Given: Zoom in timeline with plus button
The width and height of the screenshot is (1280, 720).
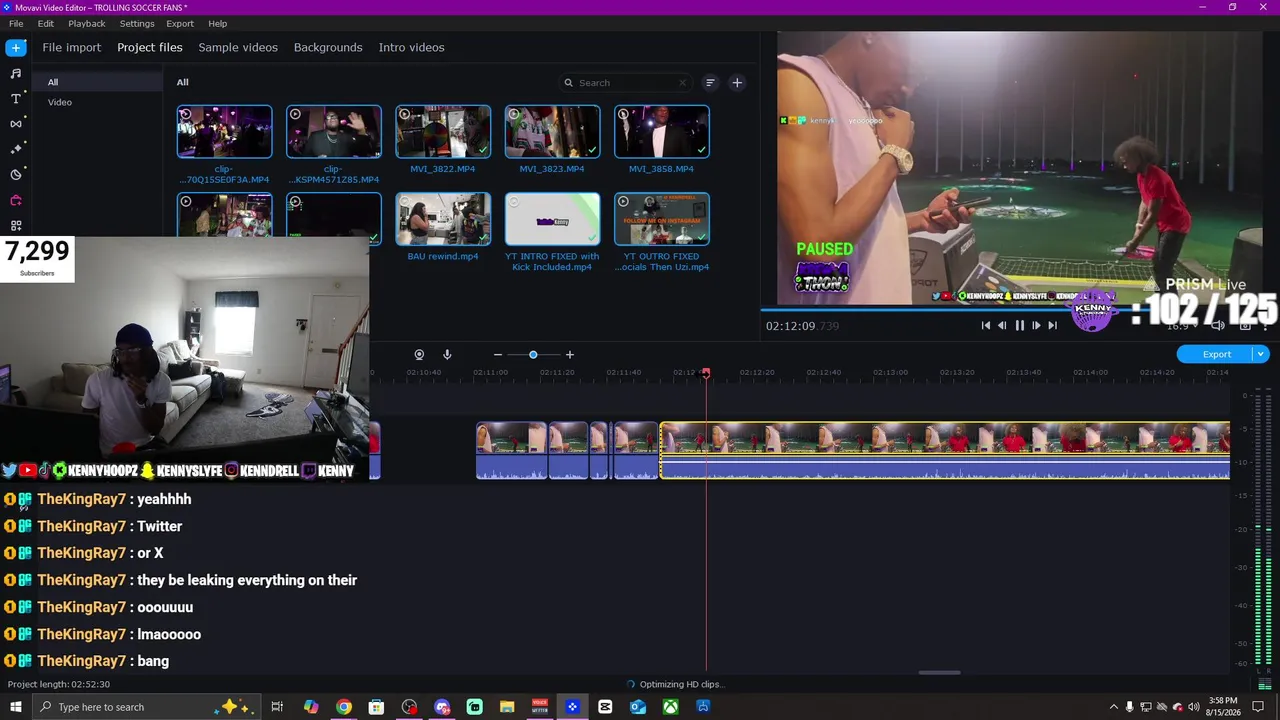Looking at the screenshot, I should tap(570, 355).
